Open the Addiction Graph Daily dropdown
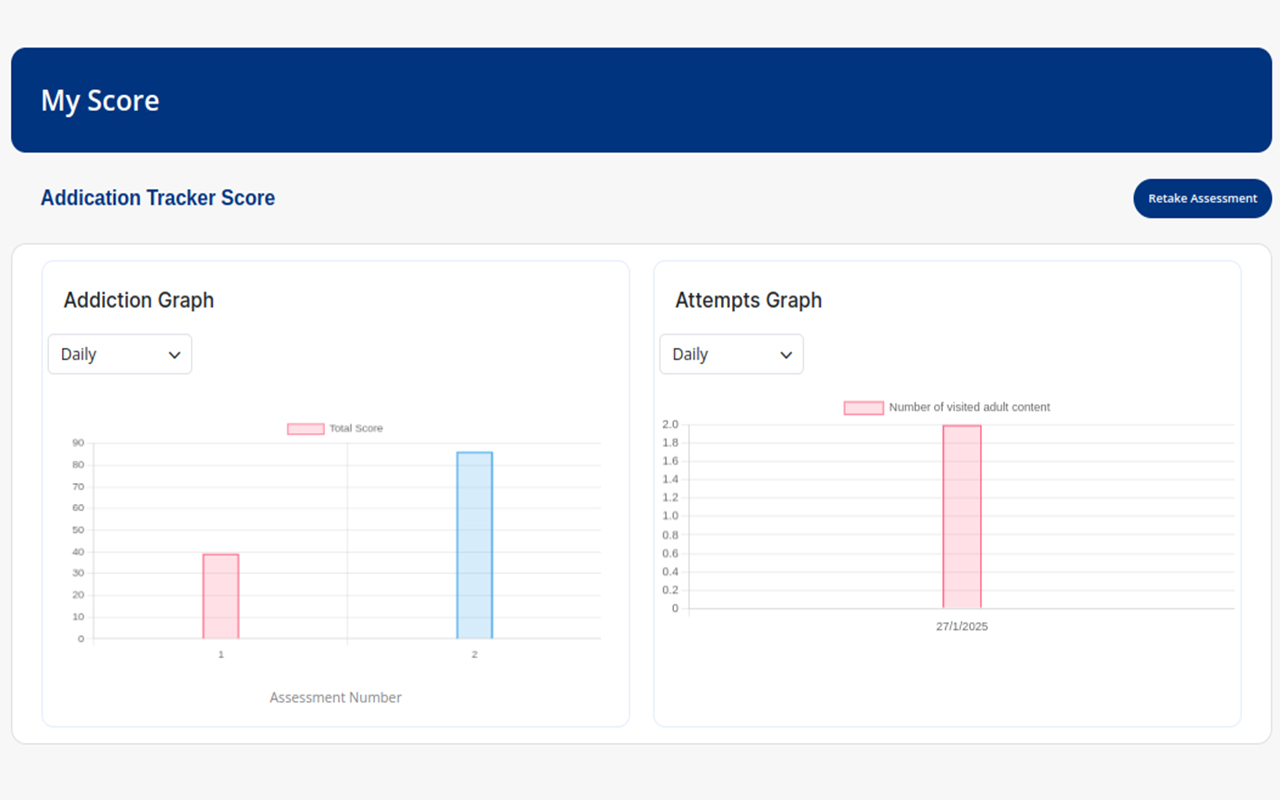1280x800 pixels. click(x=120, y=355)
